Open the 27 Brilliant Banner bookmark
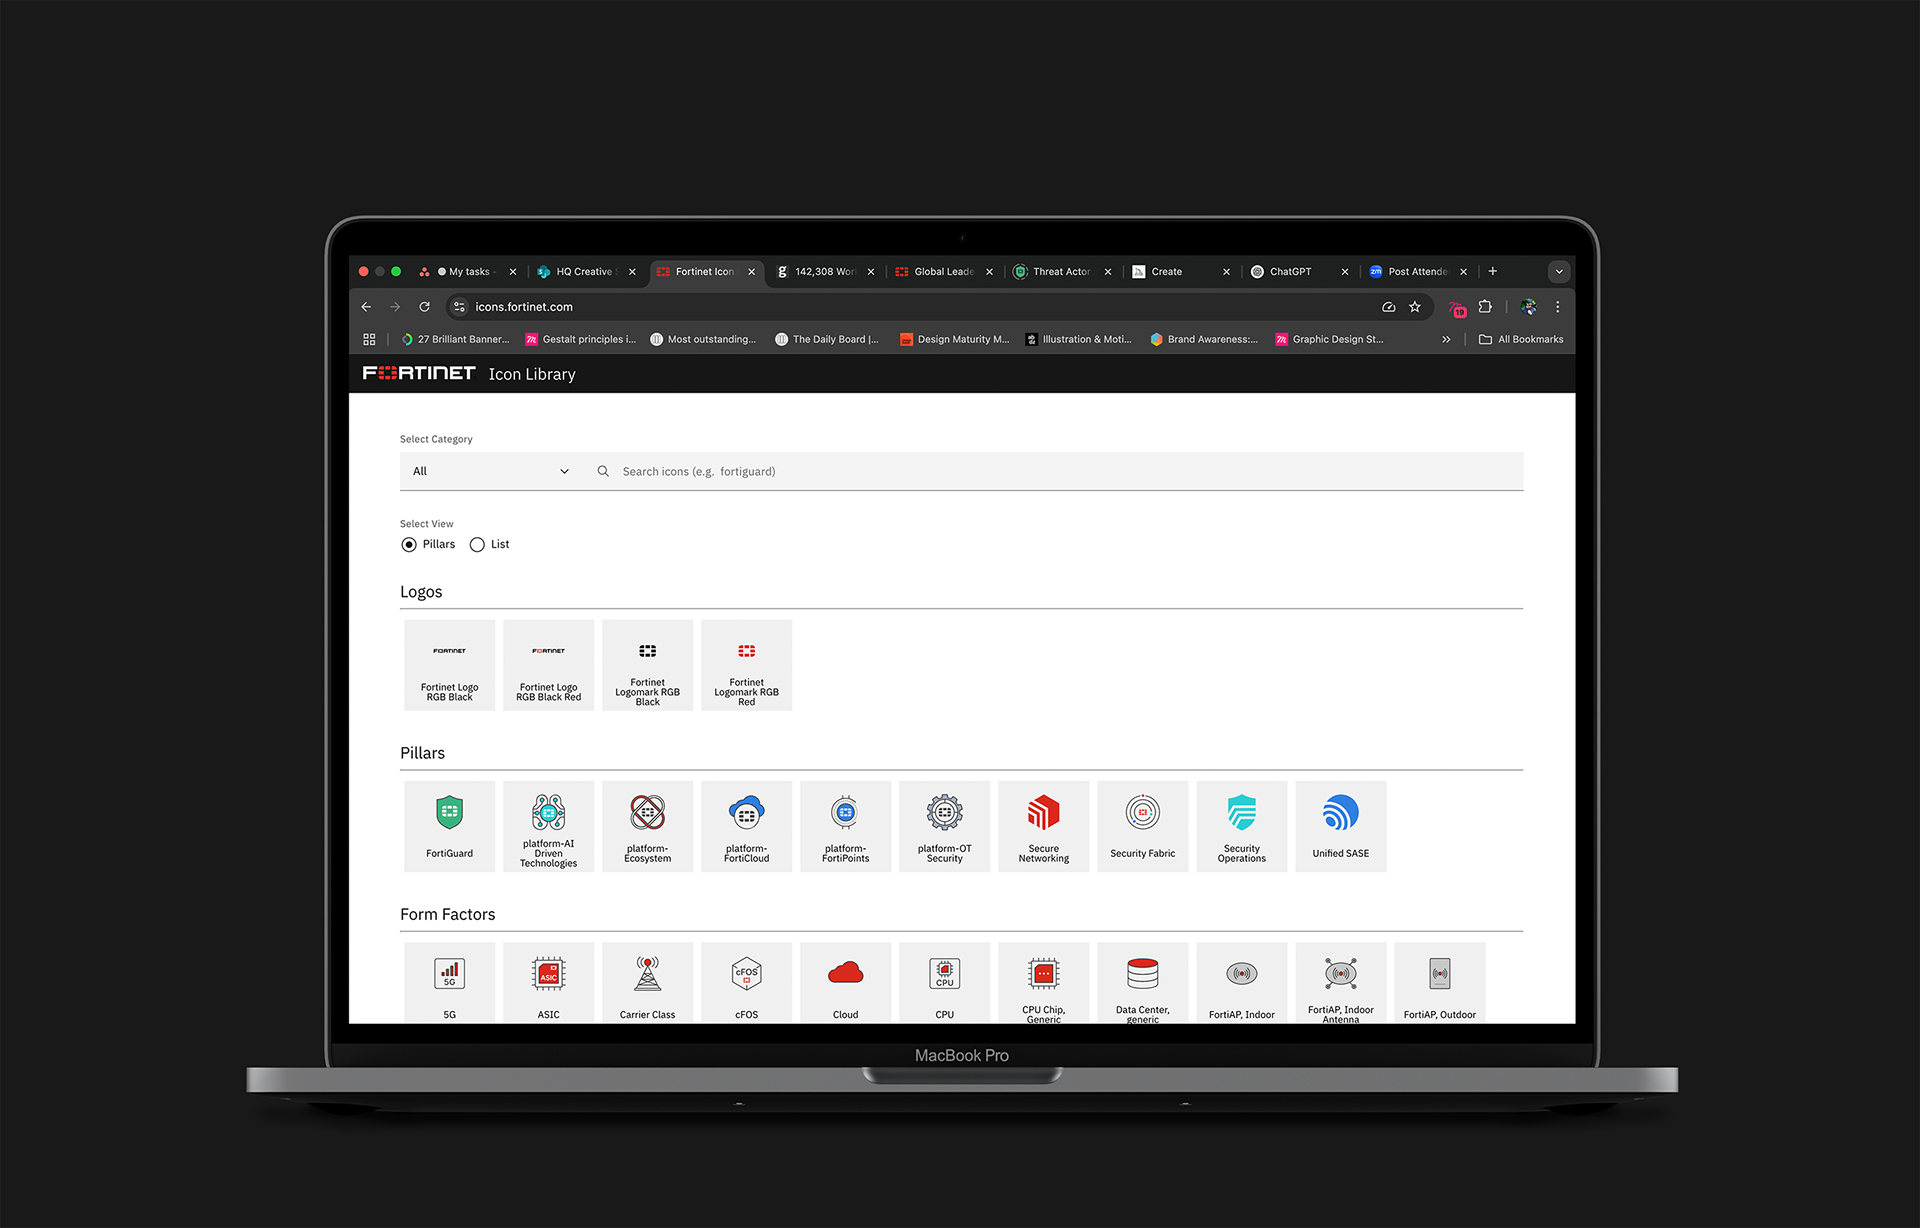Image resolution: width=1920 pixels, height=1228 pixels. click(x=456, y=339)
